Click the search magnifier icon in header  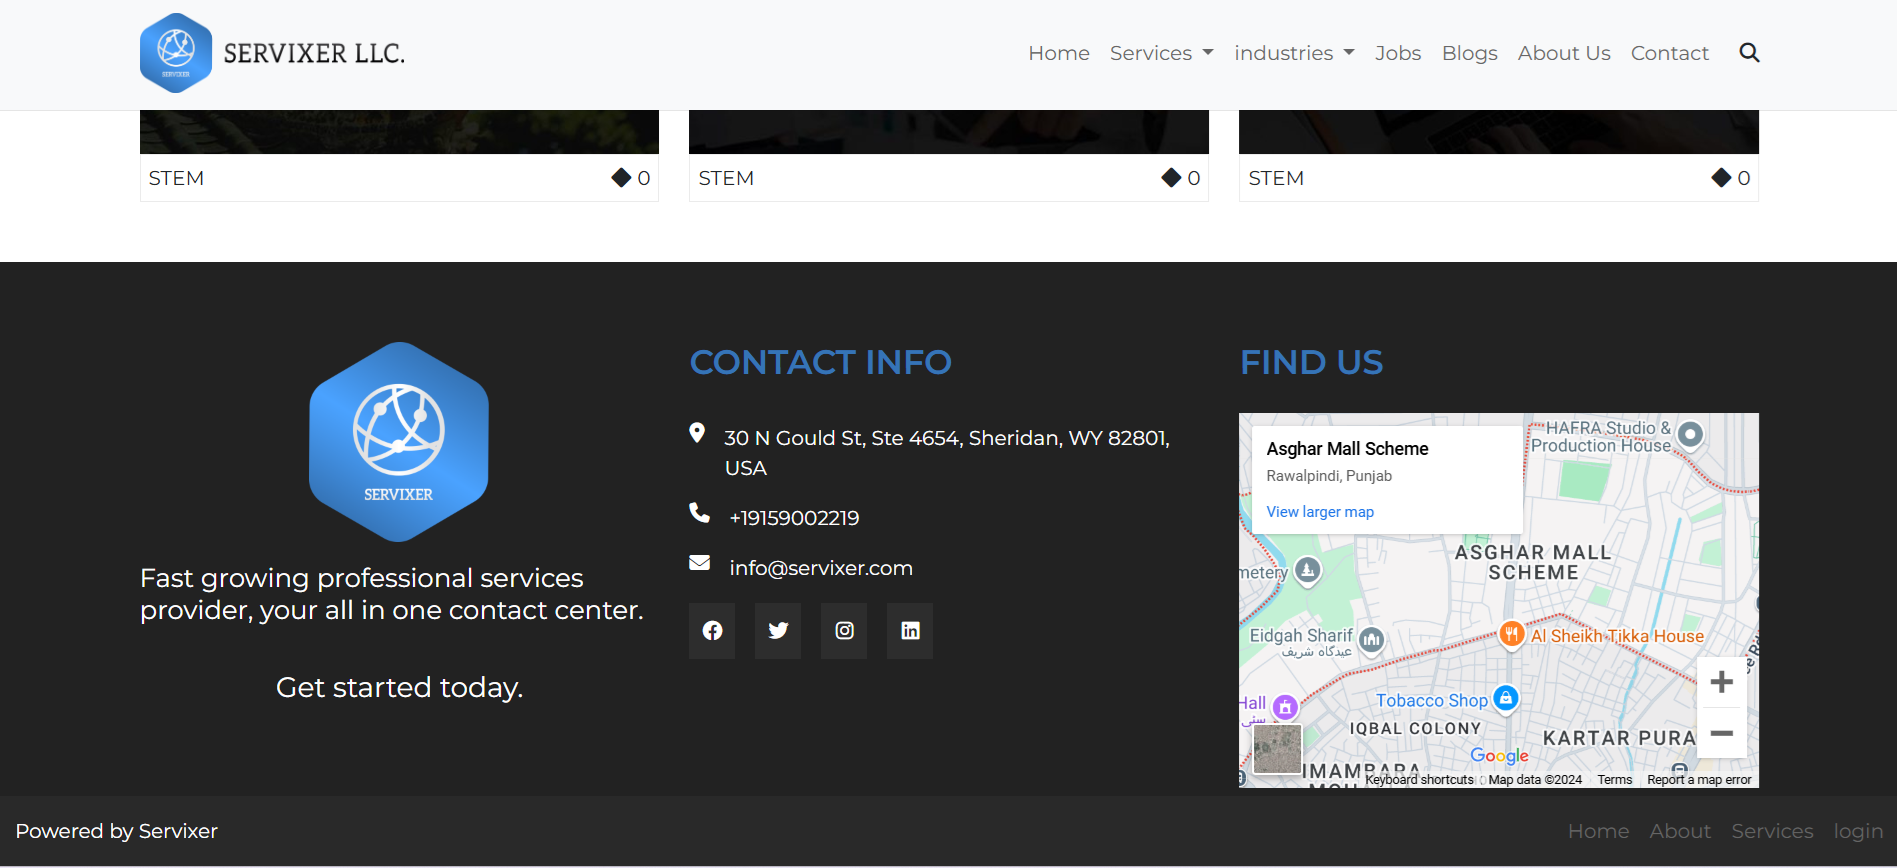click(1748, 53)
